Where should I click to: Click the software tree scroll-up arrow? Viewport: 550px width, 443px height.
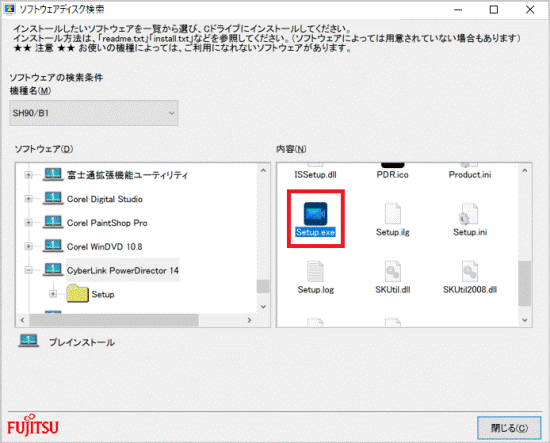[263, 170]
